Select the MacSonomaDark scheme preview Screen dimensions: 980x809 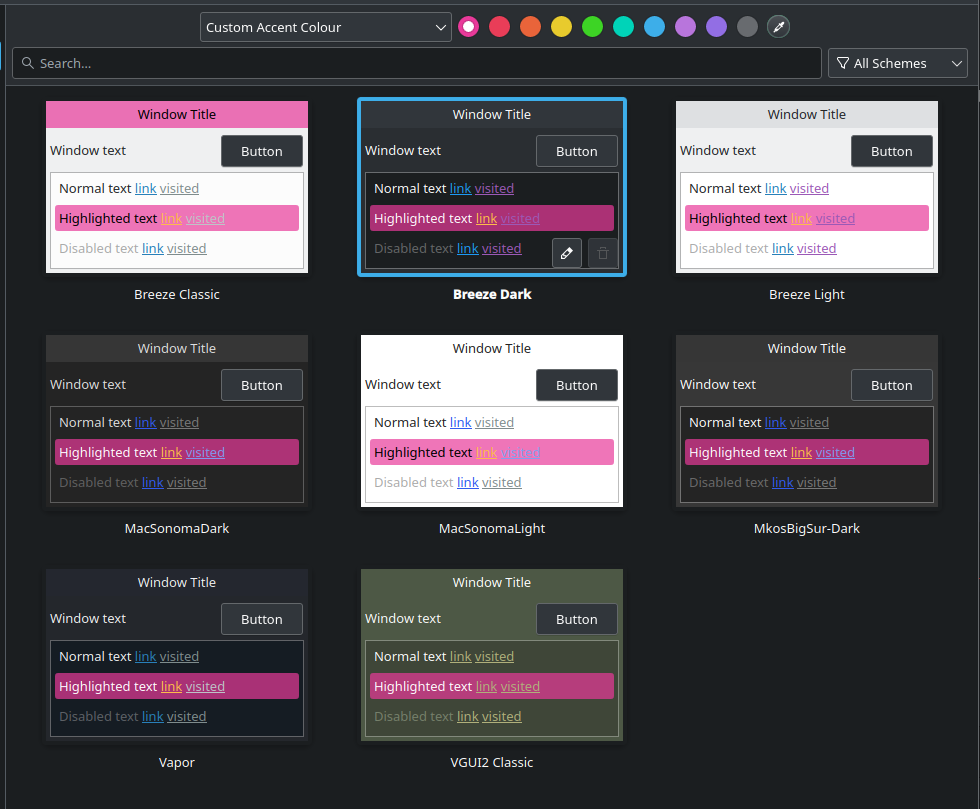pos(177,421)
